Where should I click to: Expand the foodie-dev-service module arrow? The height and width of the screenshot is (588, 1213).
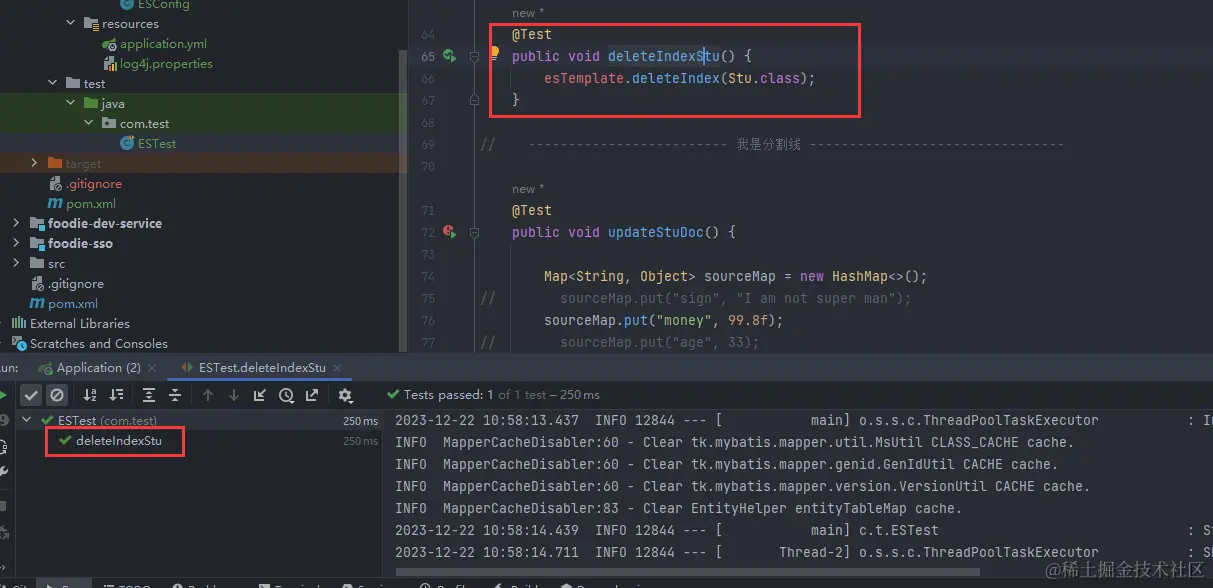point(16,223)
